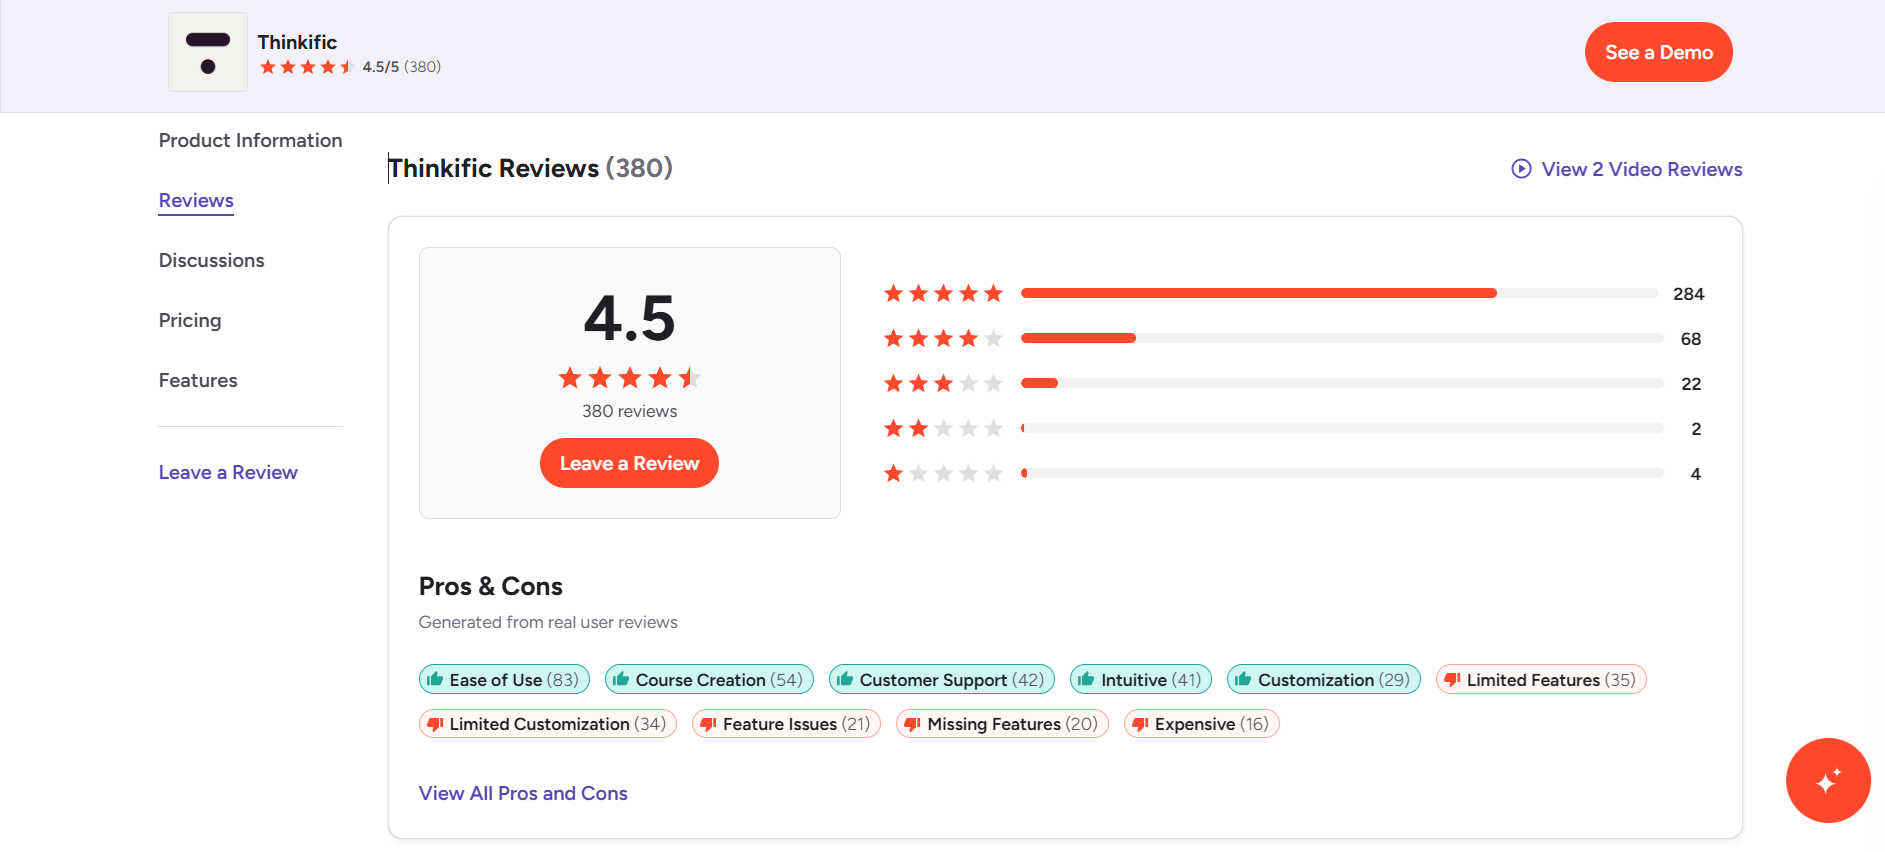The width and height of the screenshot is (1885, 852).
Task: Click the two-star progress bar
Action: click(x=1342, y=428)
